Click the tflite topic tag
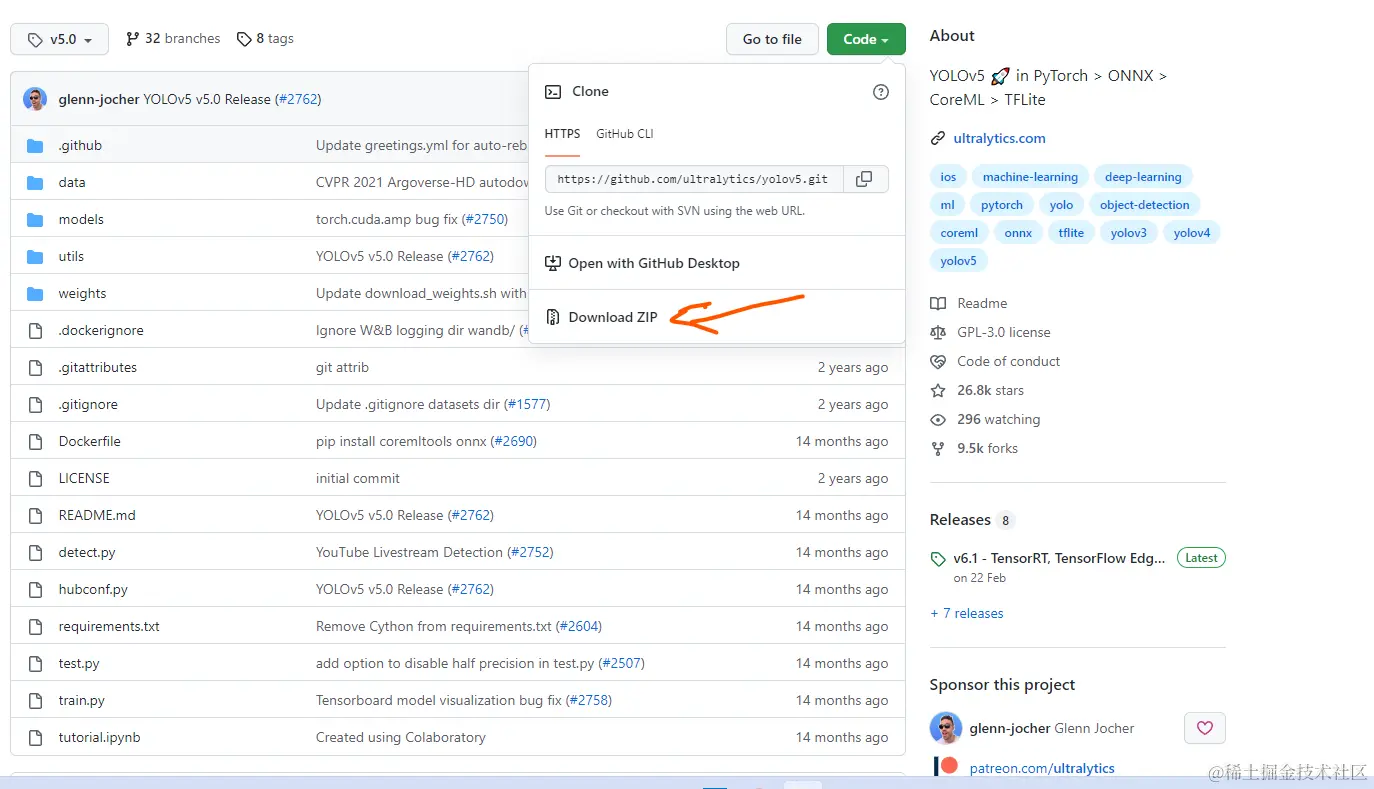This screenshot has height=789, width=1374. (x=1071, y=233)
